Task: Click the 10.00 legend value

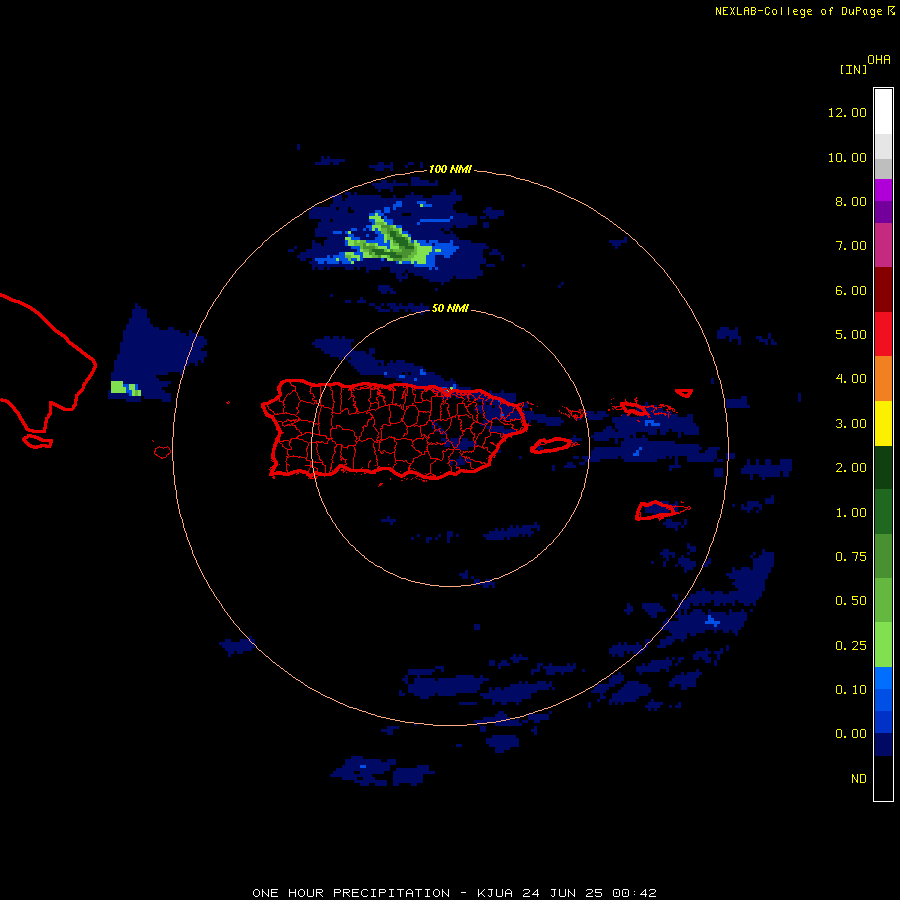Action: coord(847,157)
